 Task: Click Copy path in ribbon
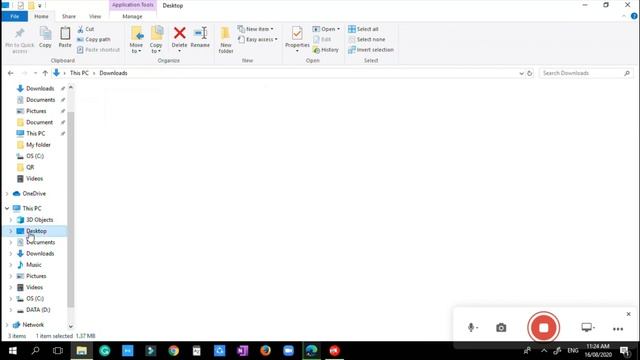tap(93, 40)
